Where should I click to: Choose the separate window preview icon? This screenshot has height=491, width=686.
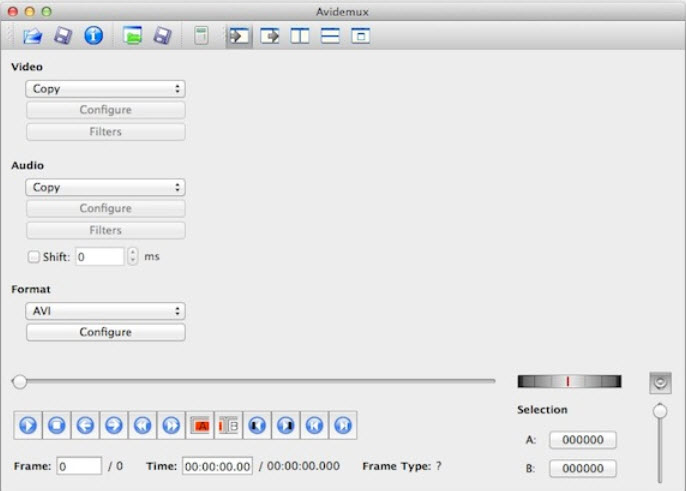tap(360, 36)
